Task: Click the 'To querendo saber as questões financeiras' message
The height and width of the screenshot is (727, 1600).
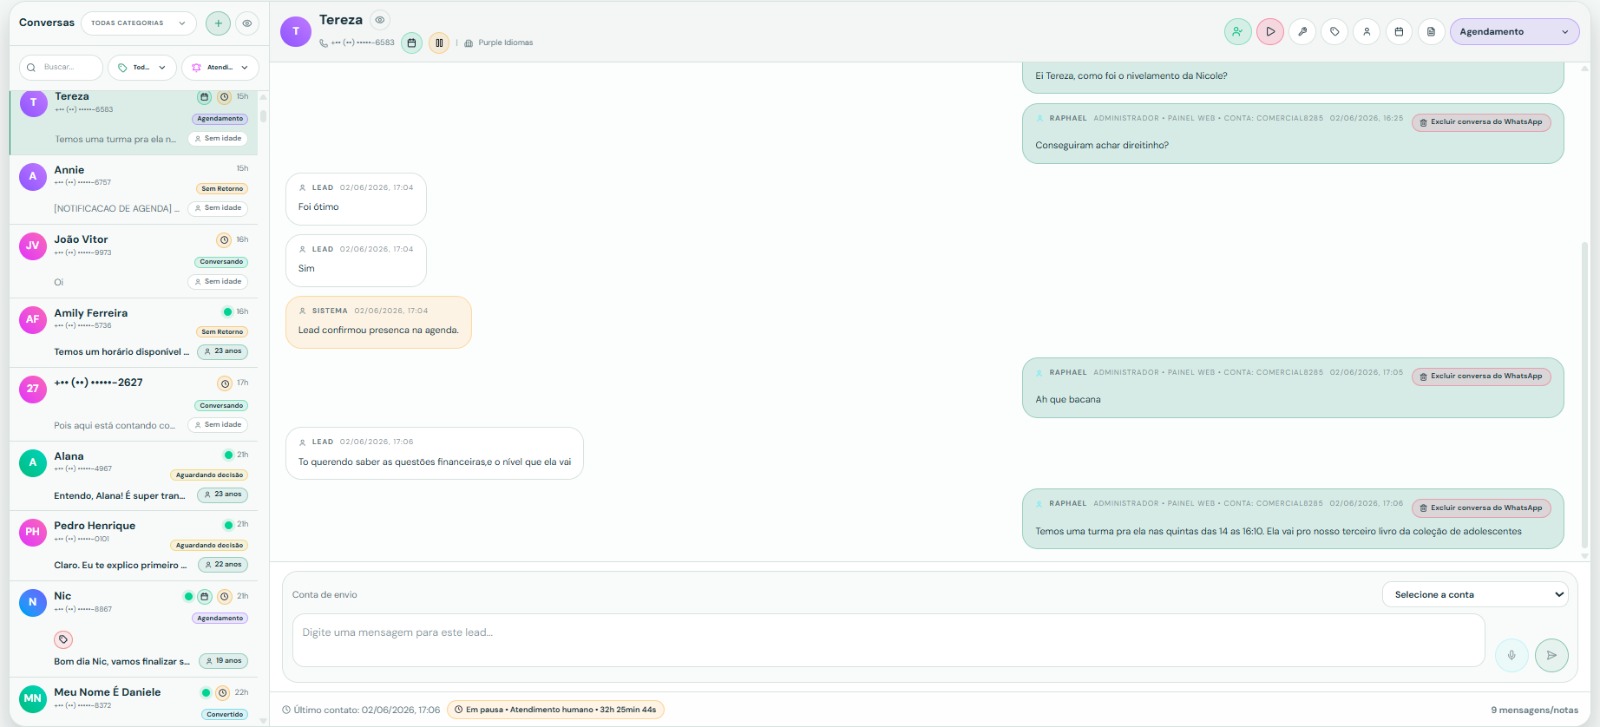Action: 434,453
